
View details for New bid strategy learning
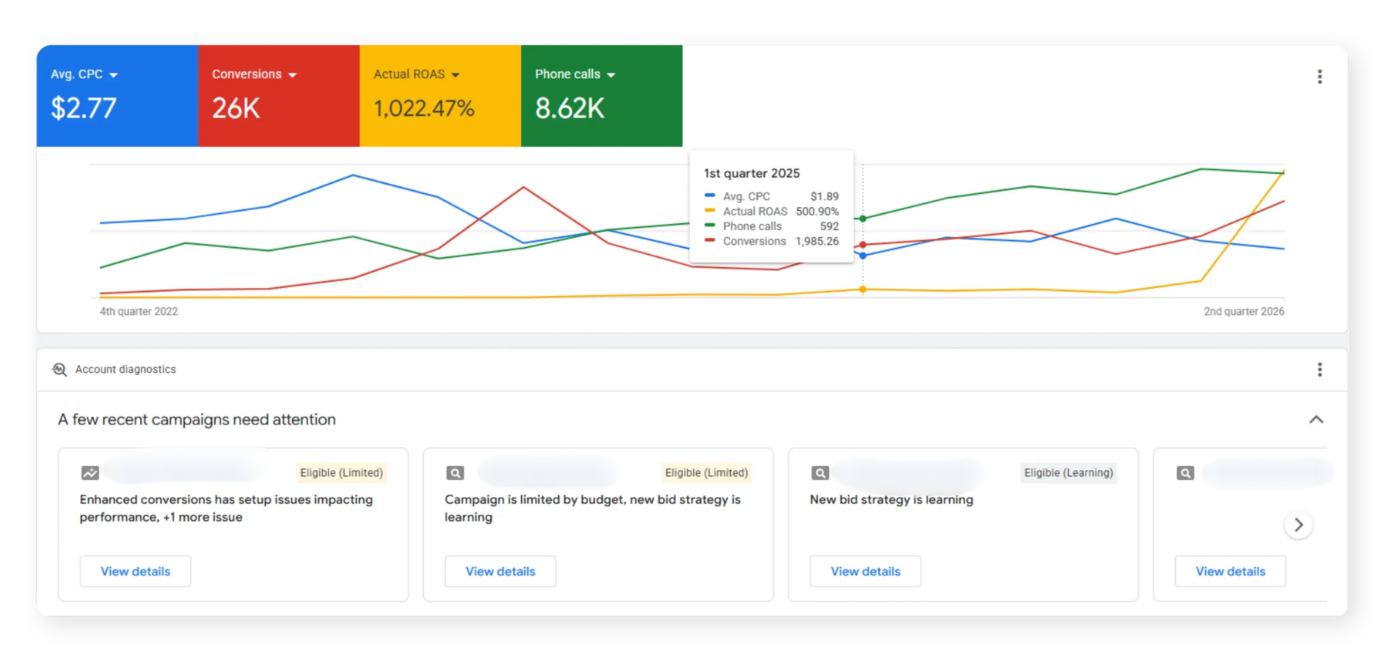865,571
